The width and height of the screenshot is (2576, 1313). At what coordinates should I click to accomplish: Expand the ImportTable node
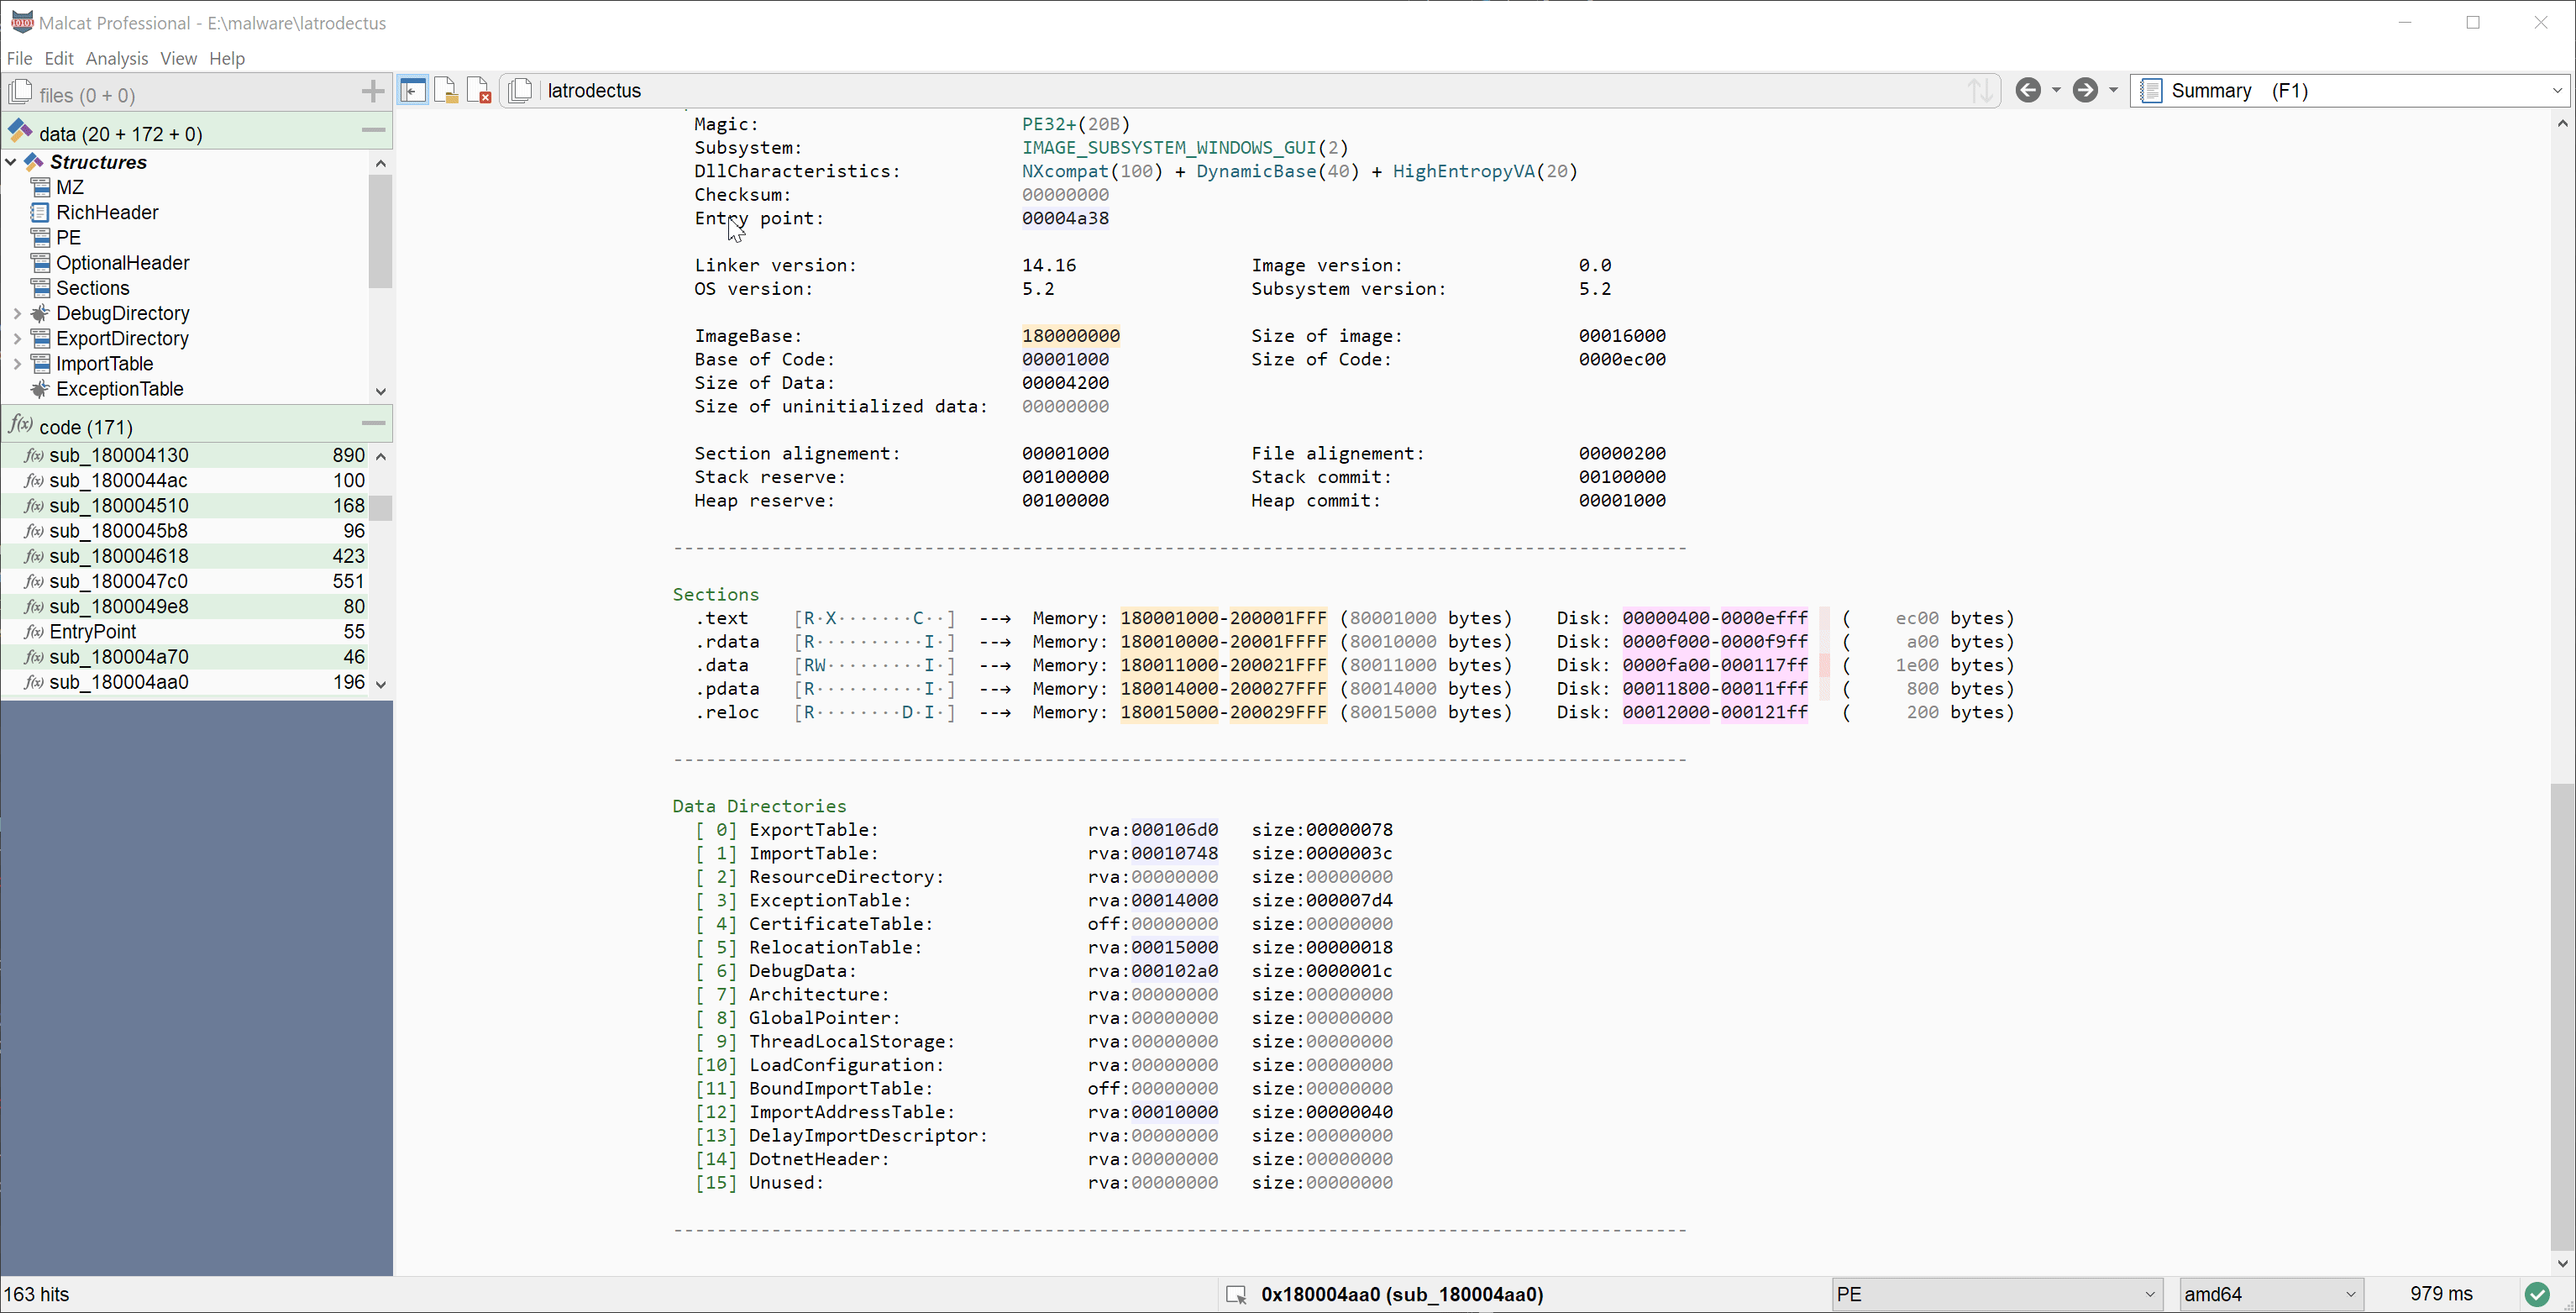click(17, 364)
